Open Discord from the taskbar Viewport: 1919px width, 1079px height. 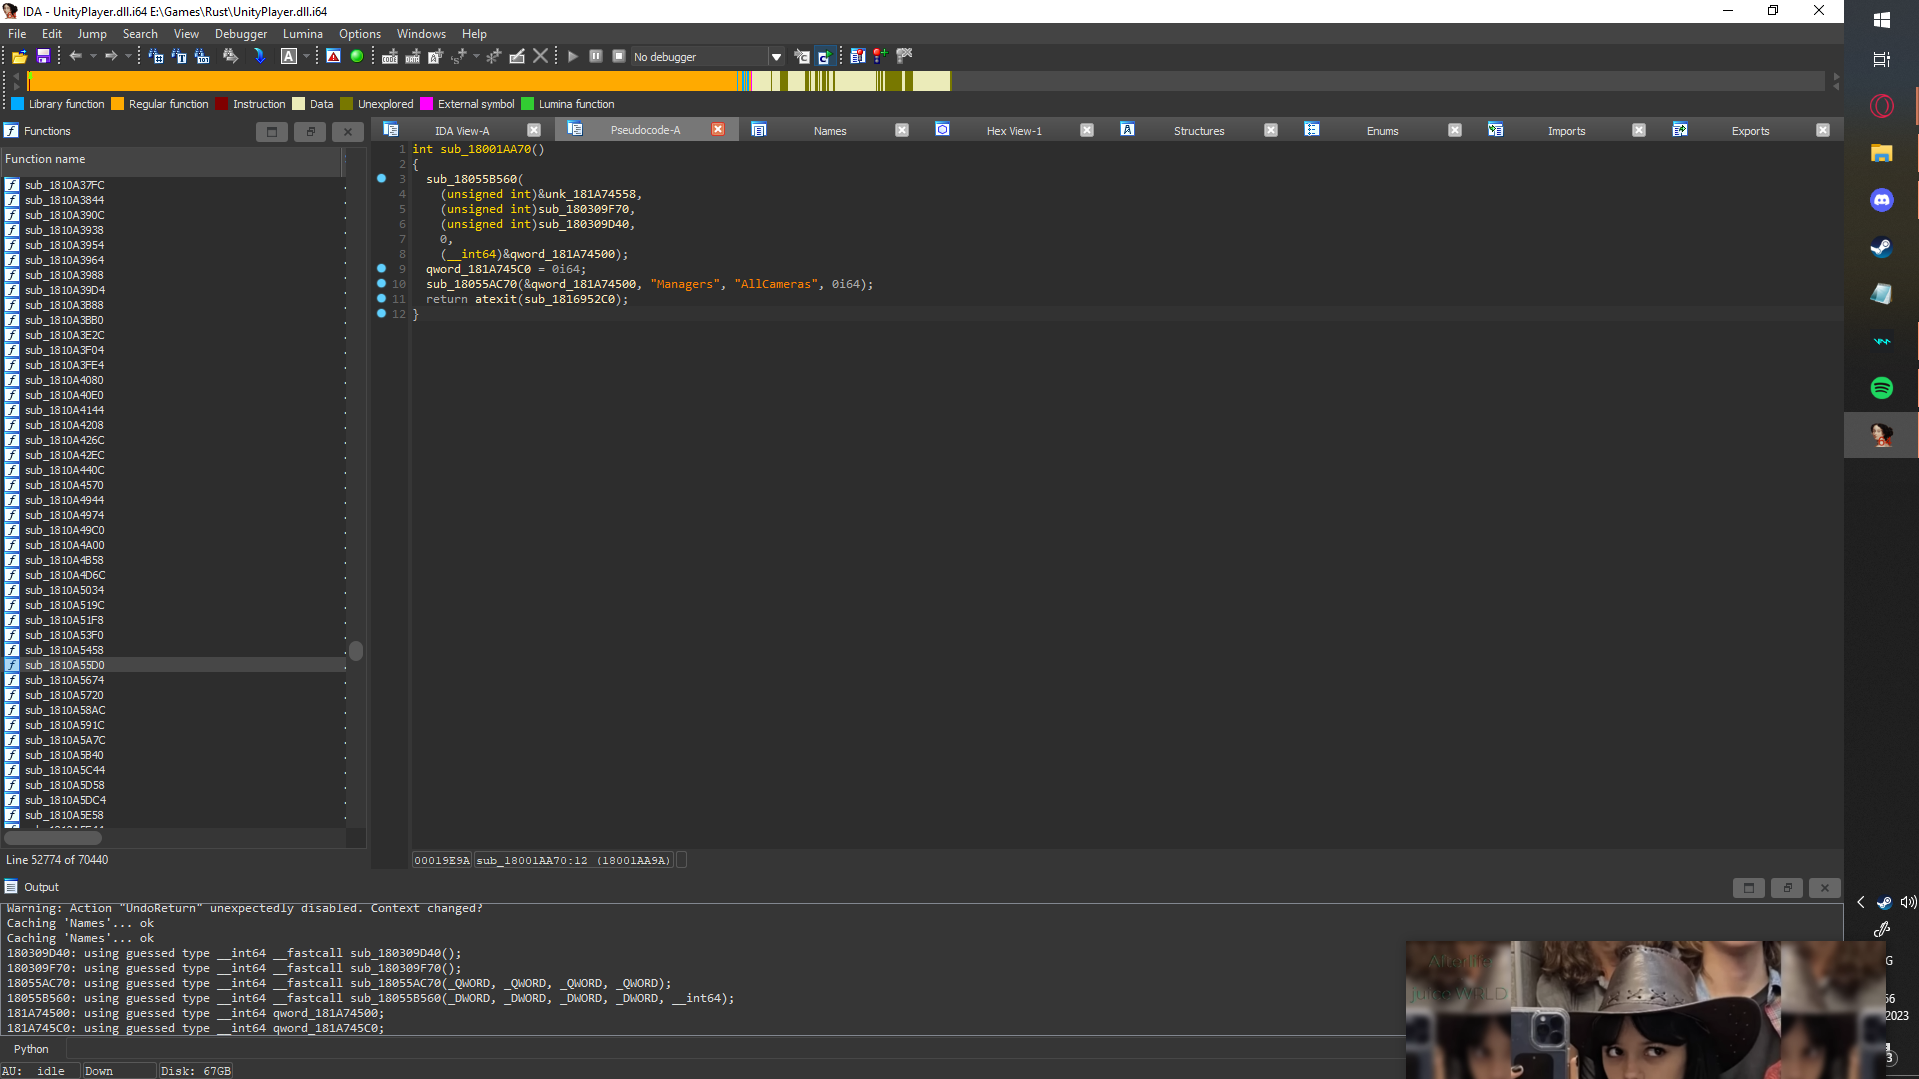pyautogui.click(x=1882, y=200)
